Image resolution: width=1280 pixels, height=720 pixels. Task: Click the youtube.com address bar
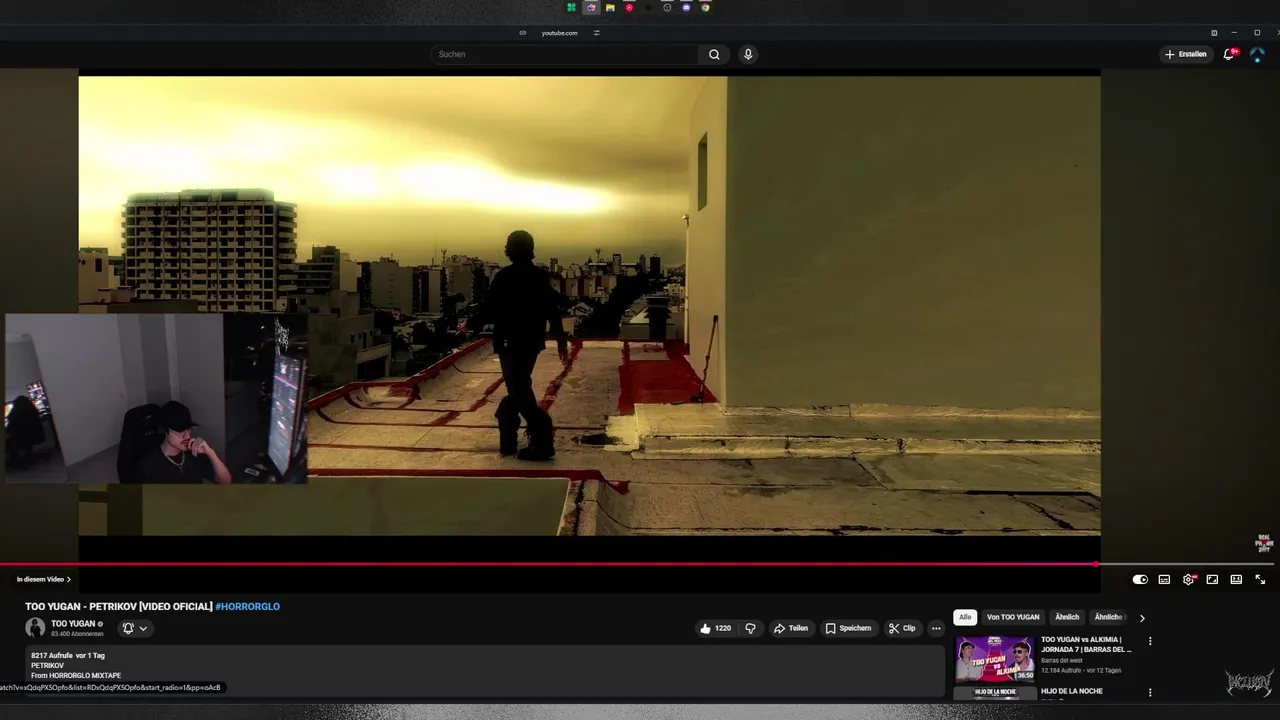pos(560,33)
